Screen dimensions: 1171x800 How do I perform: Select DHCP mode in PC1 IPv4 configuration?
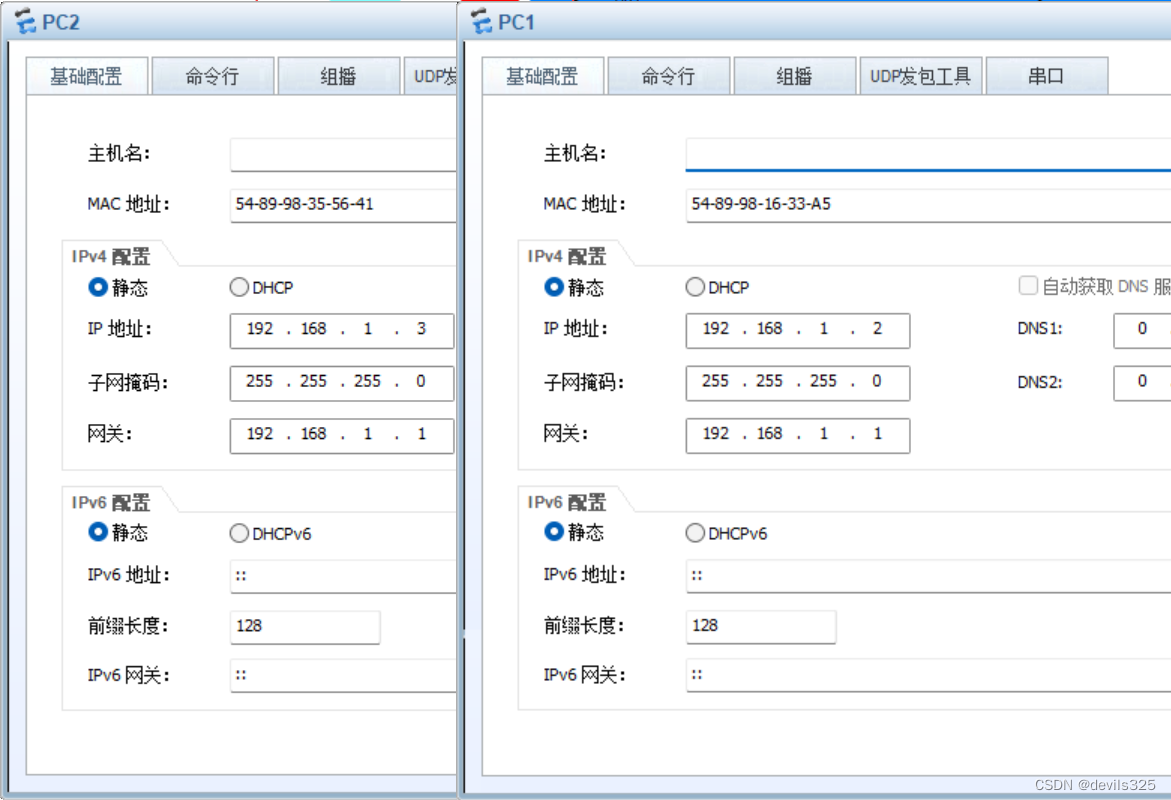(x=695, y=287)
